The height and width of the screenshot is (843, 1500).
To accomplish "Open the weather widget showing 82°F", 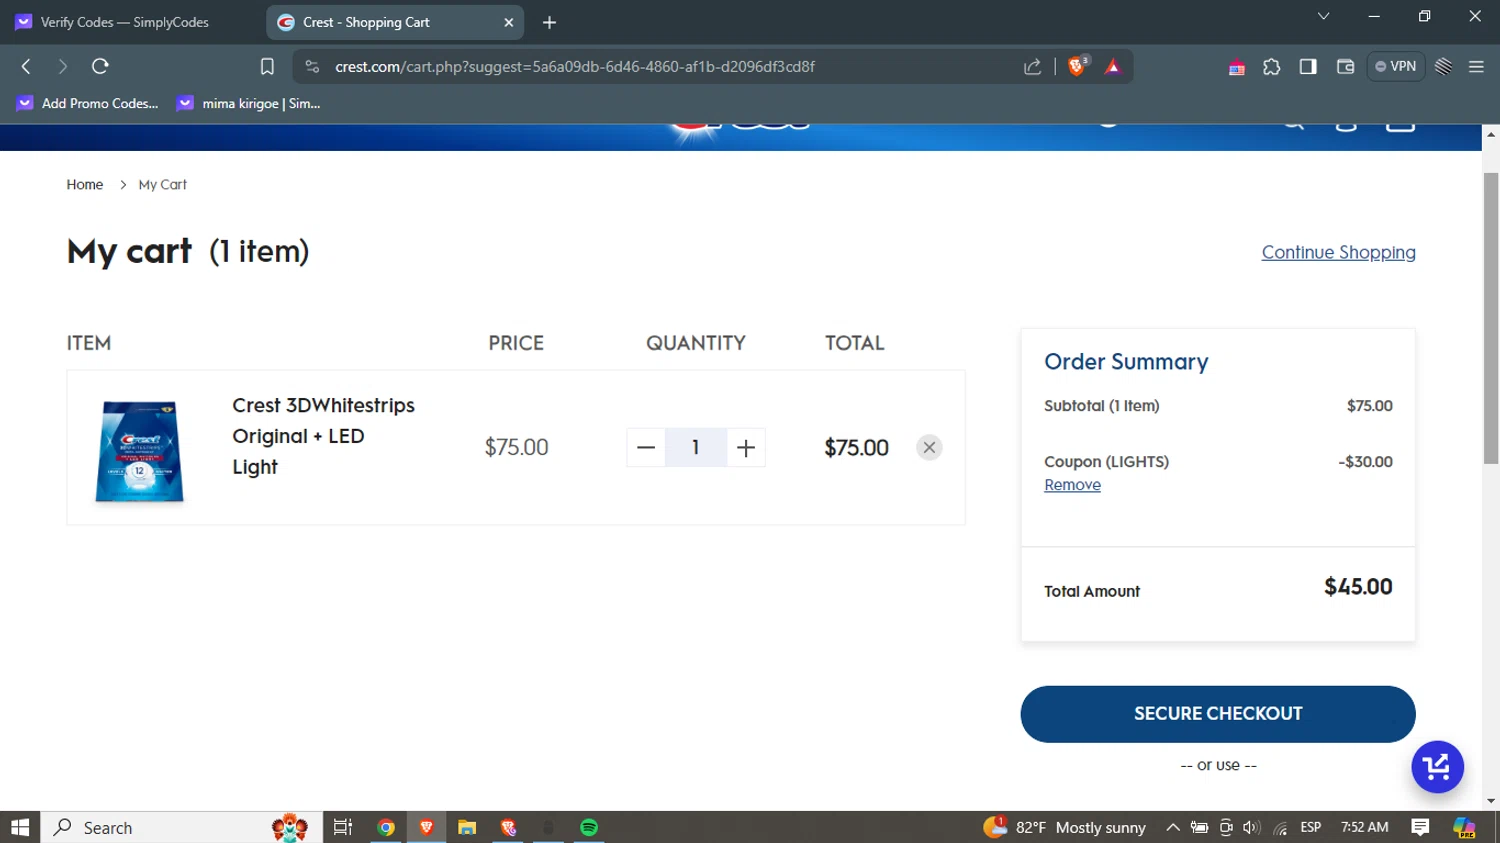I will (1064, 827).
